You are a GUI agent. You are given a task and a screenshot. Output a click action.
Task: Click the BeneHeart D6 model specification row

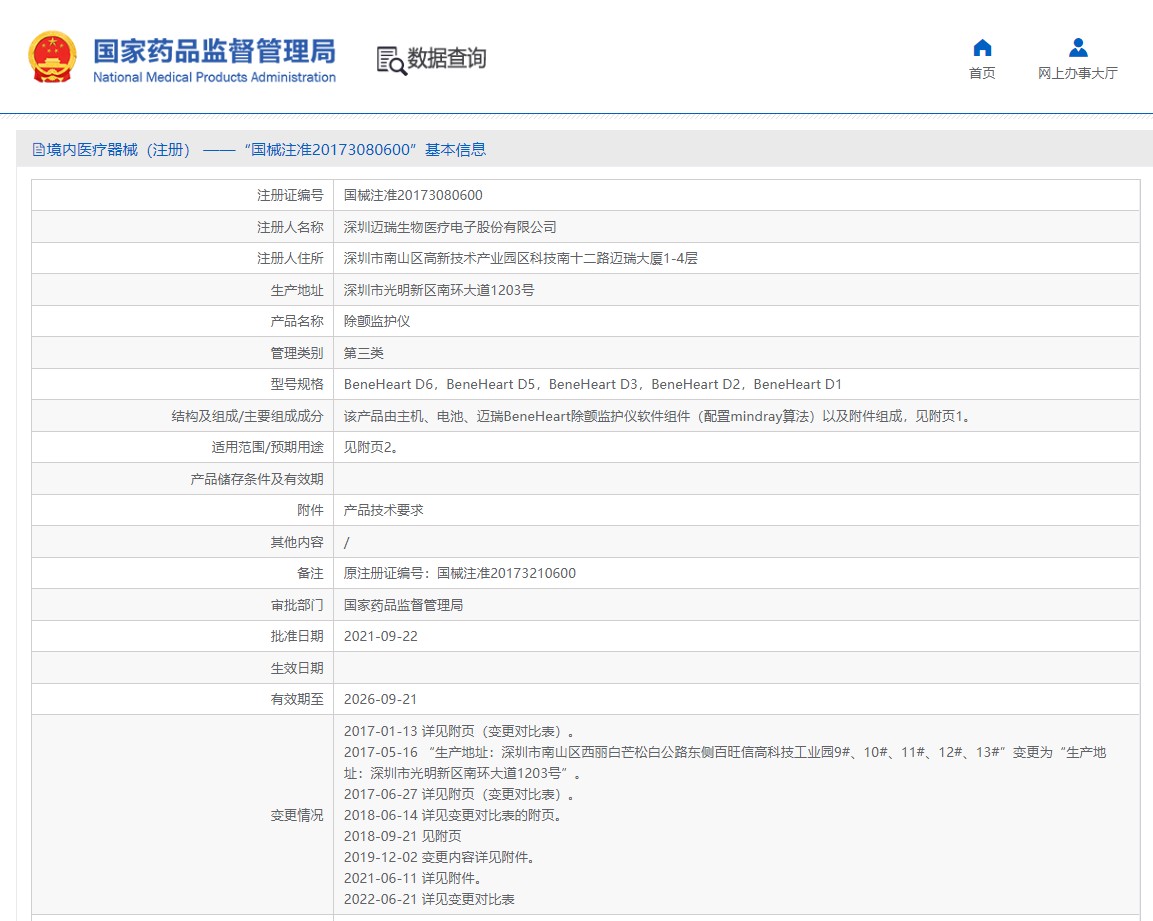(593, 384)
